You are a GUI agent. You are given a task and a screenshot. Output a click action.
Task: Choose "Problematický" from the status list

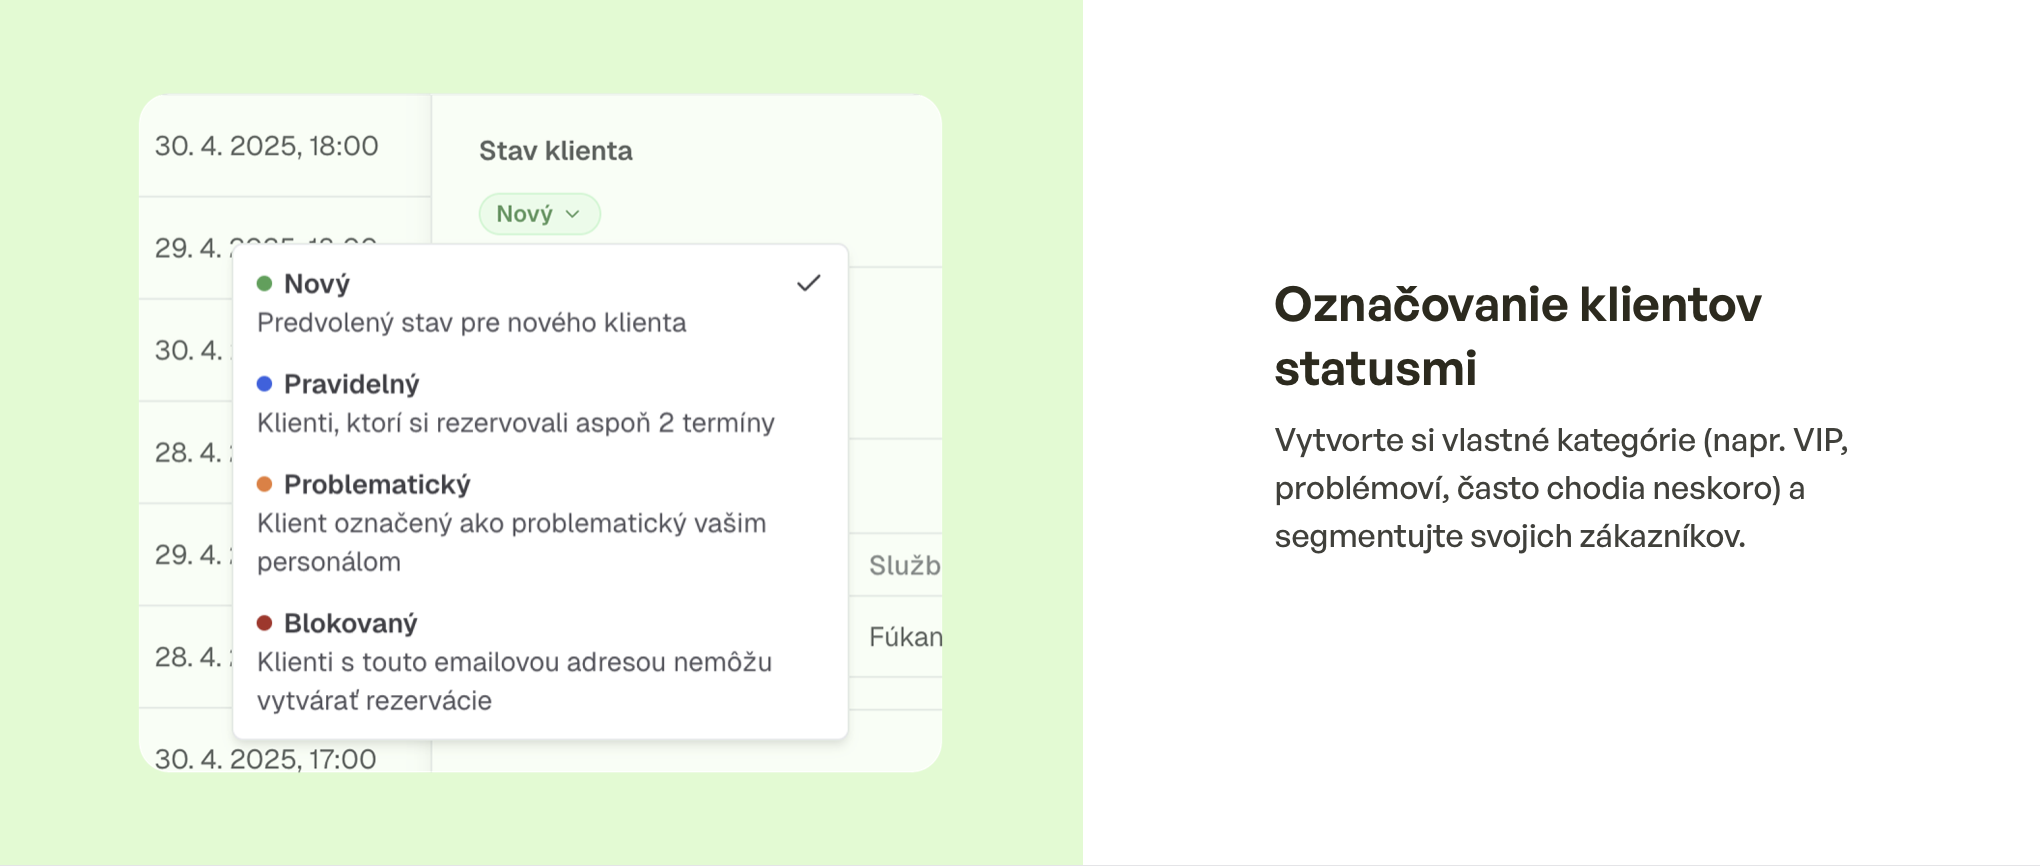point(377,484)
